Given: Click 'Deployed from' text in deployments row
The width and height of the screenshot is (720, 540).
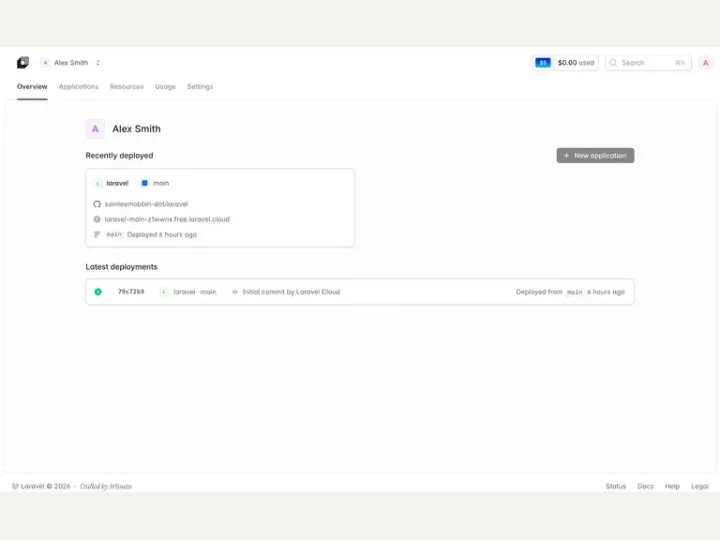Looking at the screenshot, I should pyautogui.click(x=539, y=292).
